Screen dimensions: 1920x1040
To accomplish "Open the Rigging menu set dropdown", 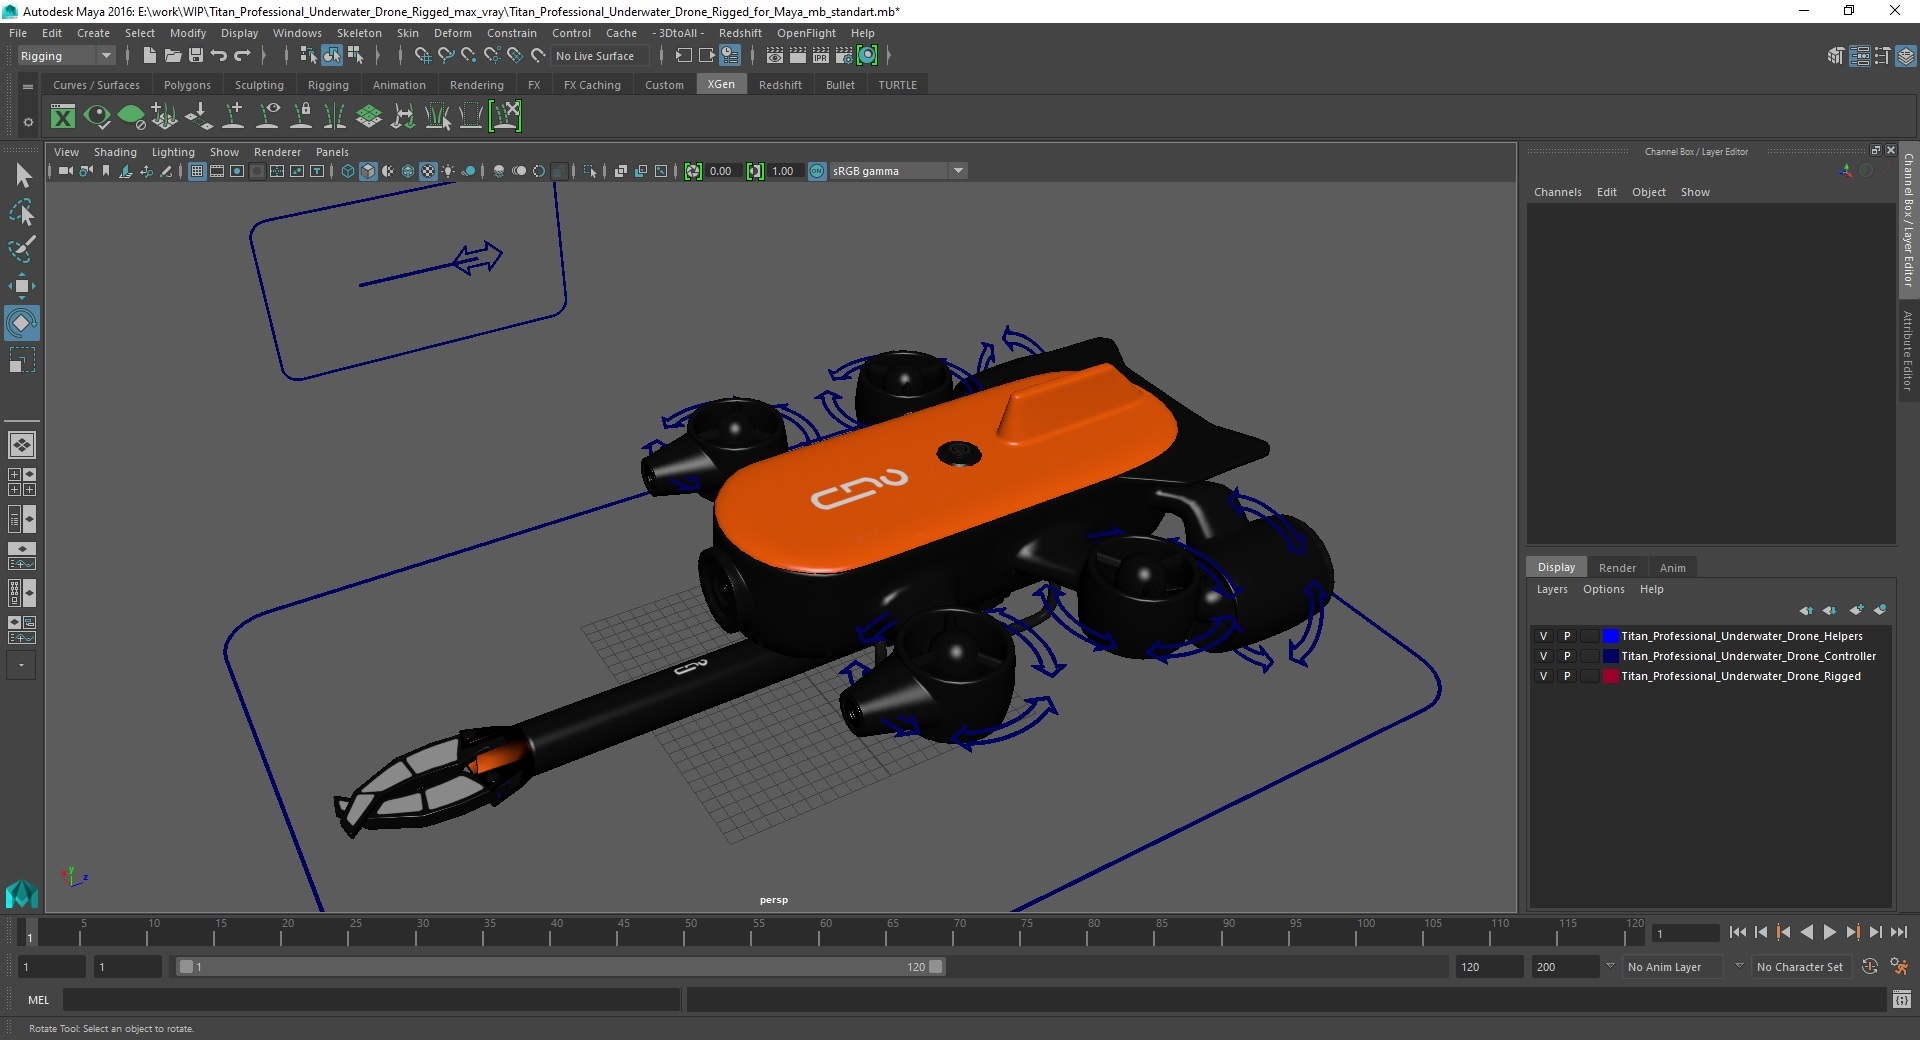I will click(66, 56).
